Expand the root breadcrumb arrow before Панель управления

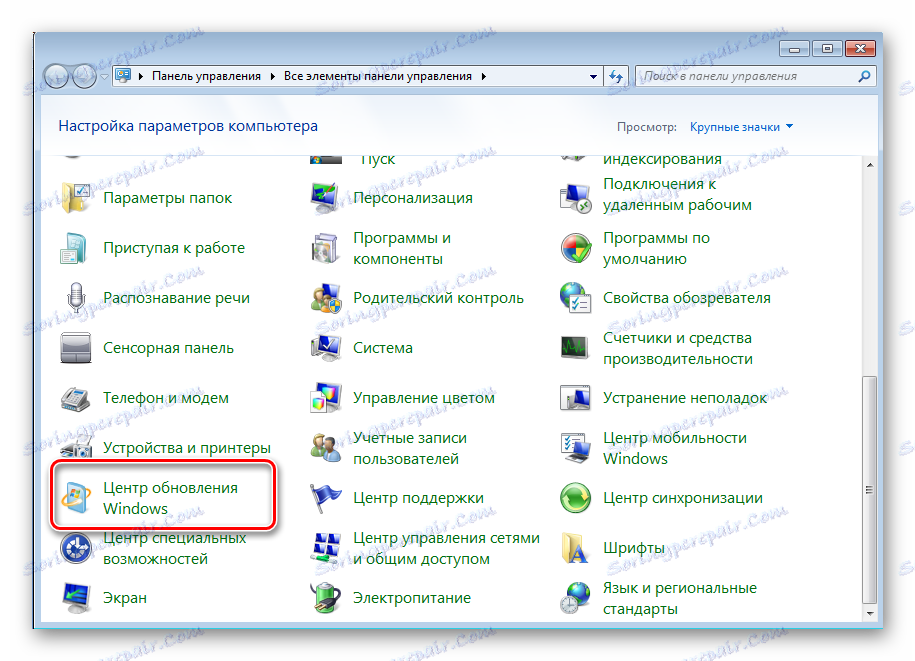[141, 76]
